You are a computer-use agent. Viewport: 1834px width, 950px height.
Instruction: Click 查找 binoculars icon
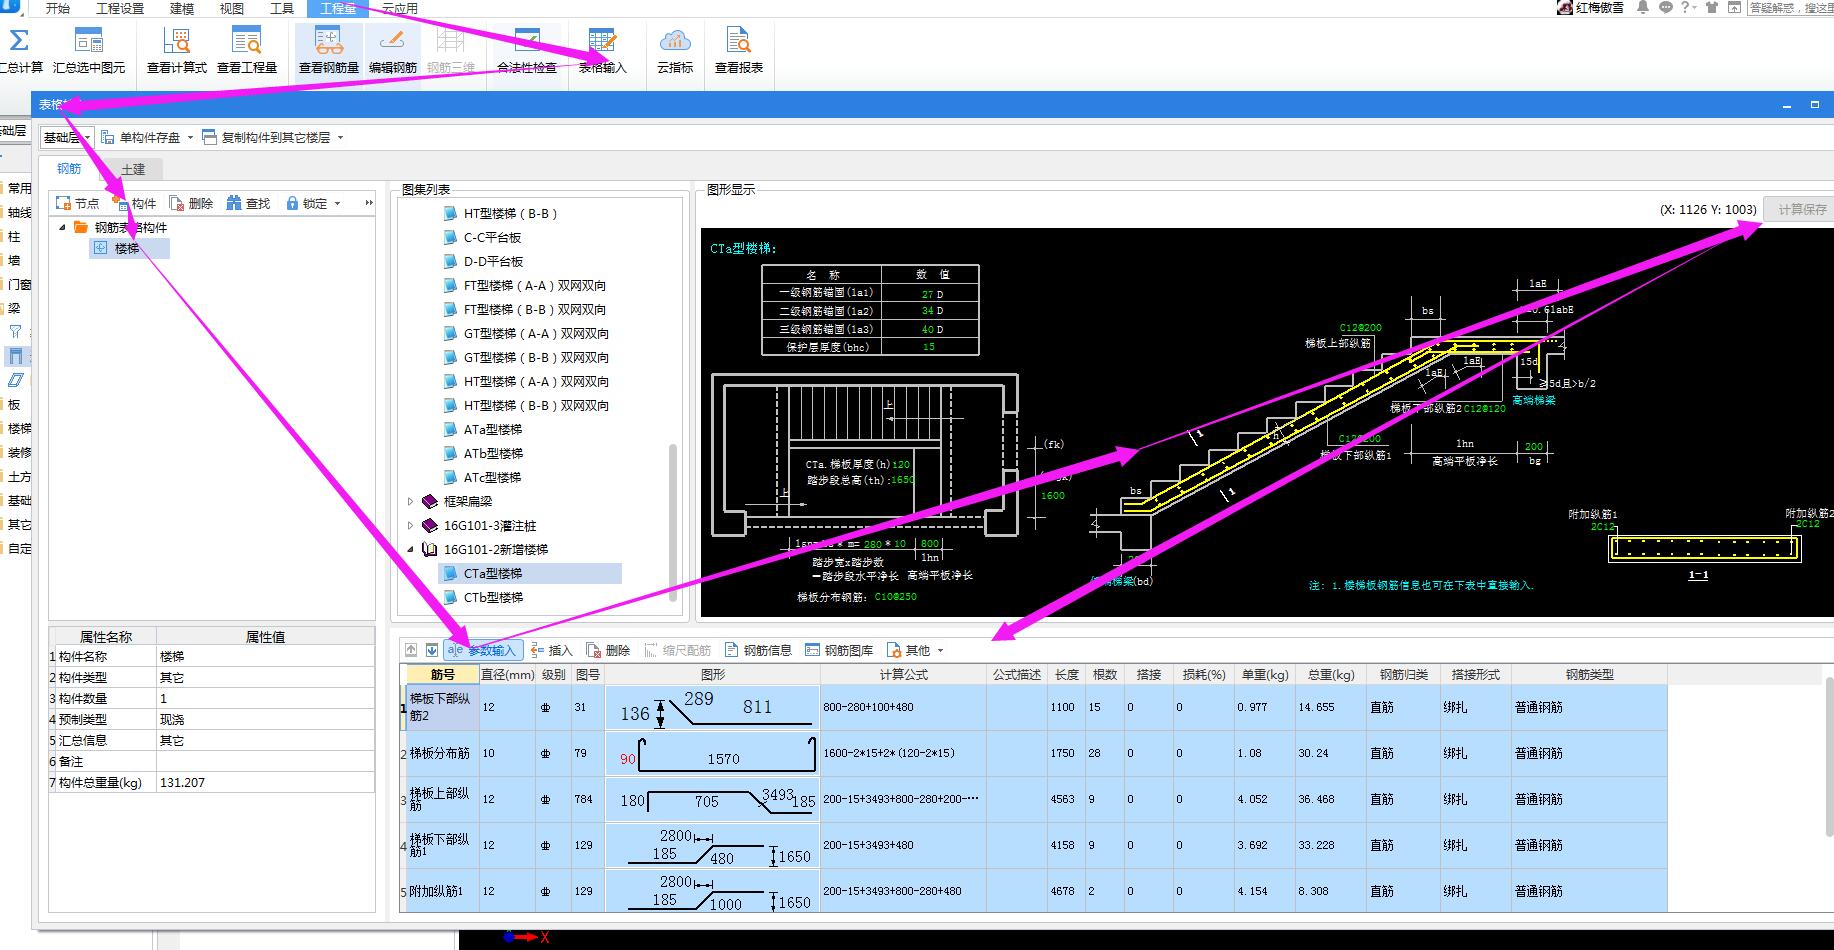click(x=235, y=203)
